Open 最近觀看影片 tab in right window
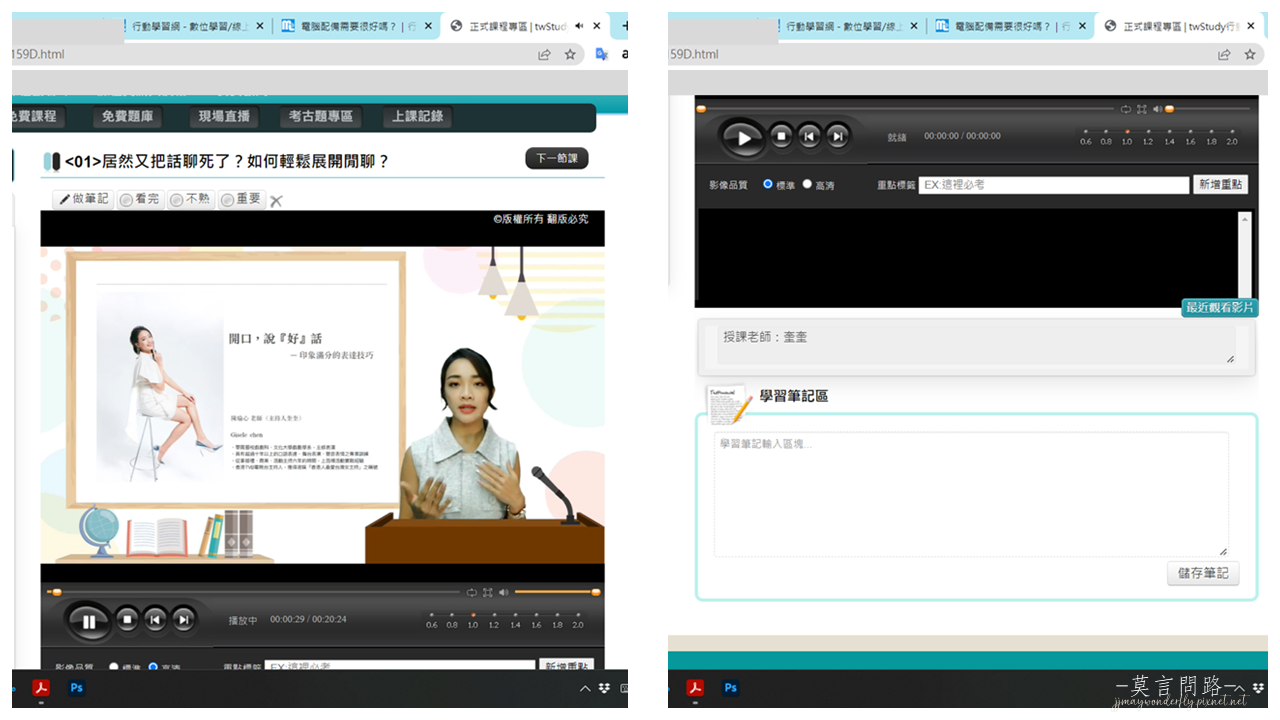Image resolution: width=1280 pixels, height=720 pixels. coord(1220,308)
